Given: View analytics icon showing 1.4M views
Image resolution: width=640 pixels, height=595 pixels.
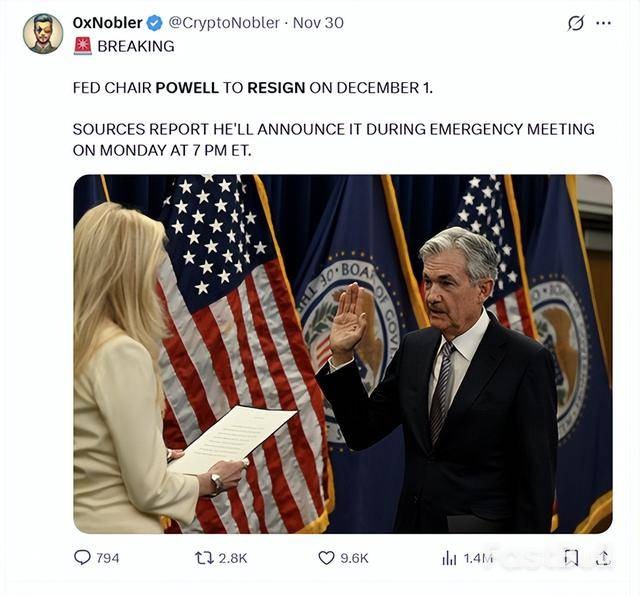Looking at the screenshot, I should click(x=449, y=558).
